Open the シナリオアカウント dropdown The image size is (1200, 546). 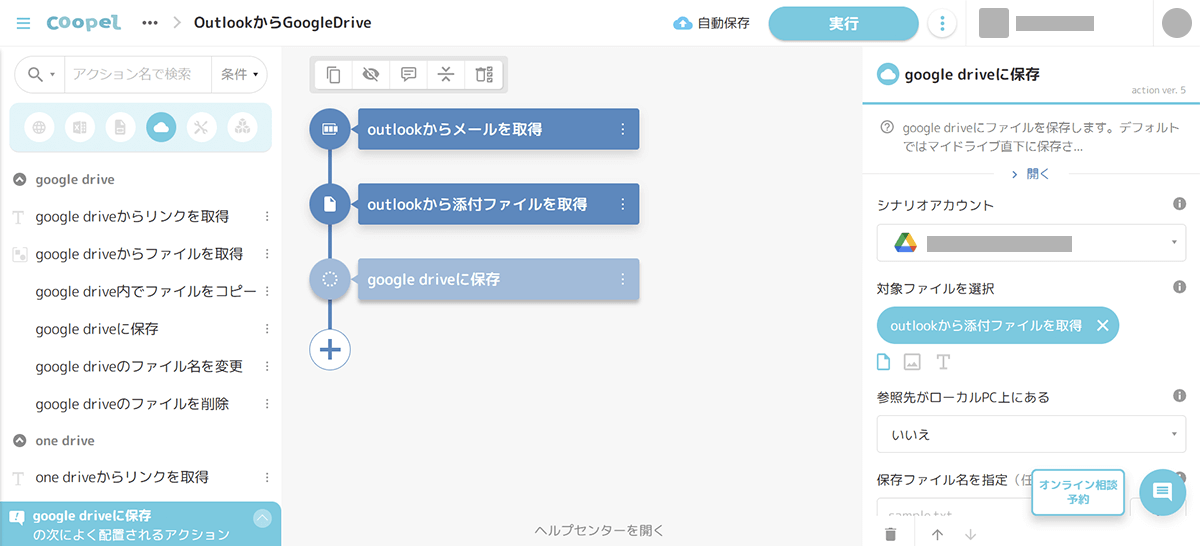pyautogui.click(x=1031, y=243)
